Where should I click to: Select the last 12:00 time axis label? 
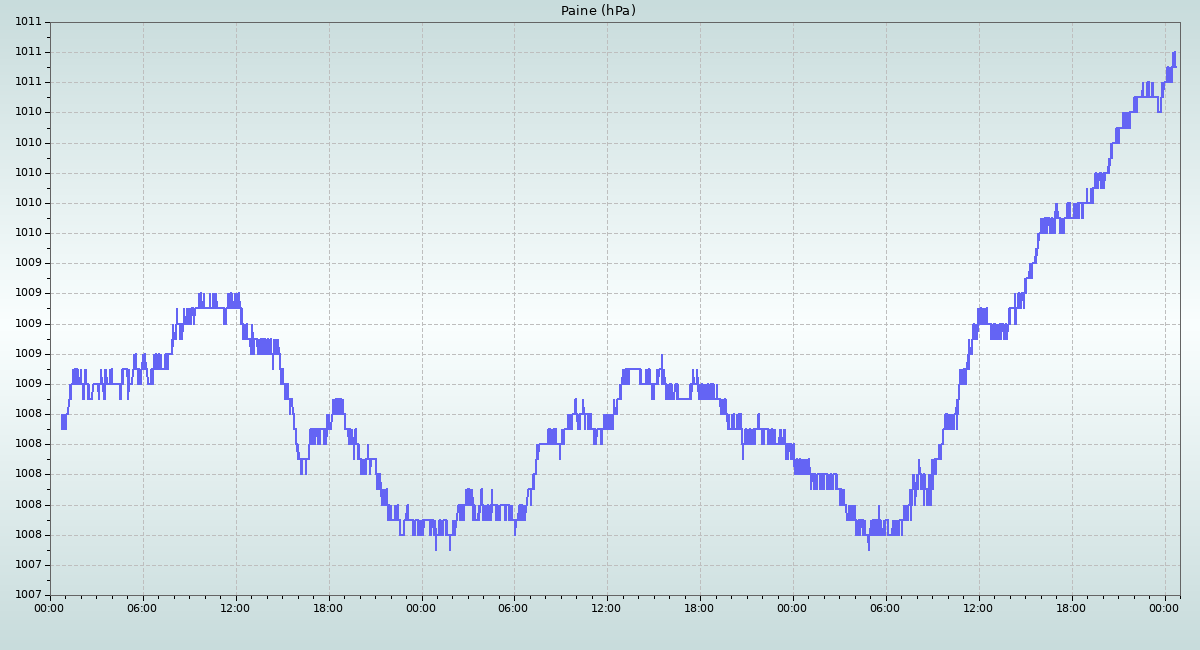pos(979,607)
